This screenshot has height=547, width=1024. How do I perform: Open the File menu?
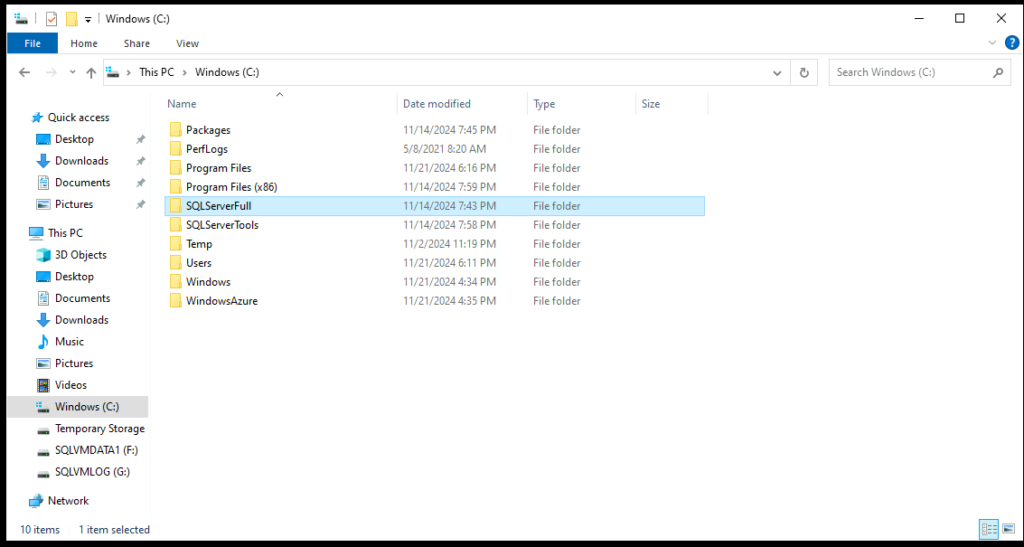tap(32, 43)
